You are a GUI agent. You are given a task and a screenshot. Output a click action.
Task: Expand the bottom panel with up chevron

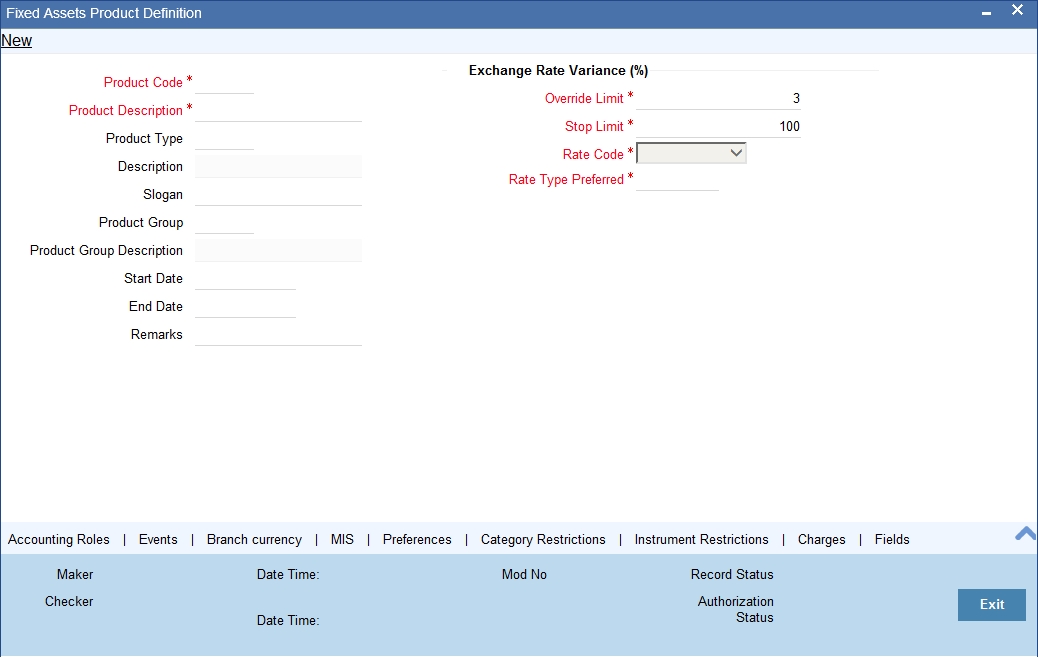1025,533
